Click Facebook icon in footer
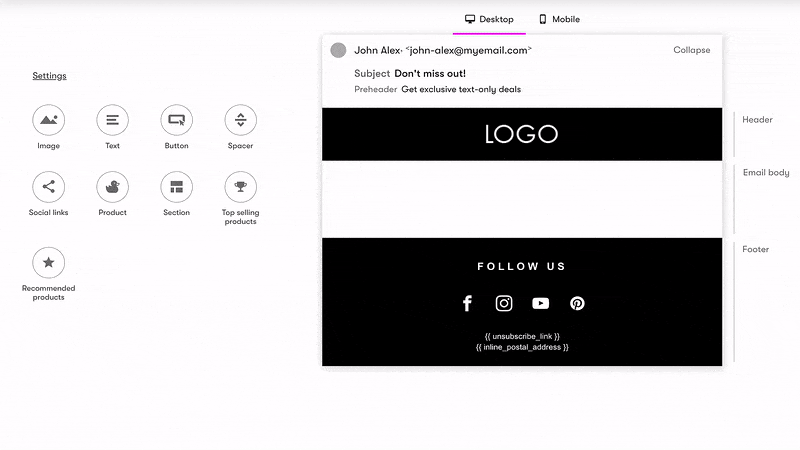 [x=467, y=303]
